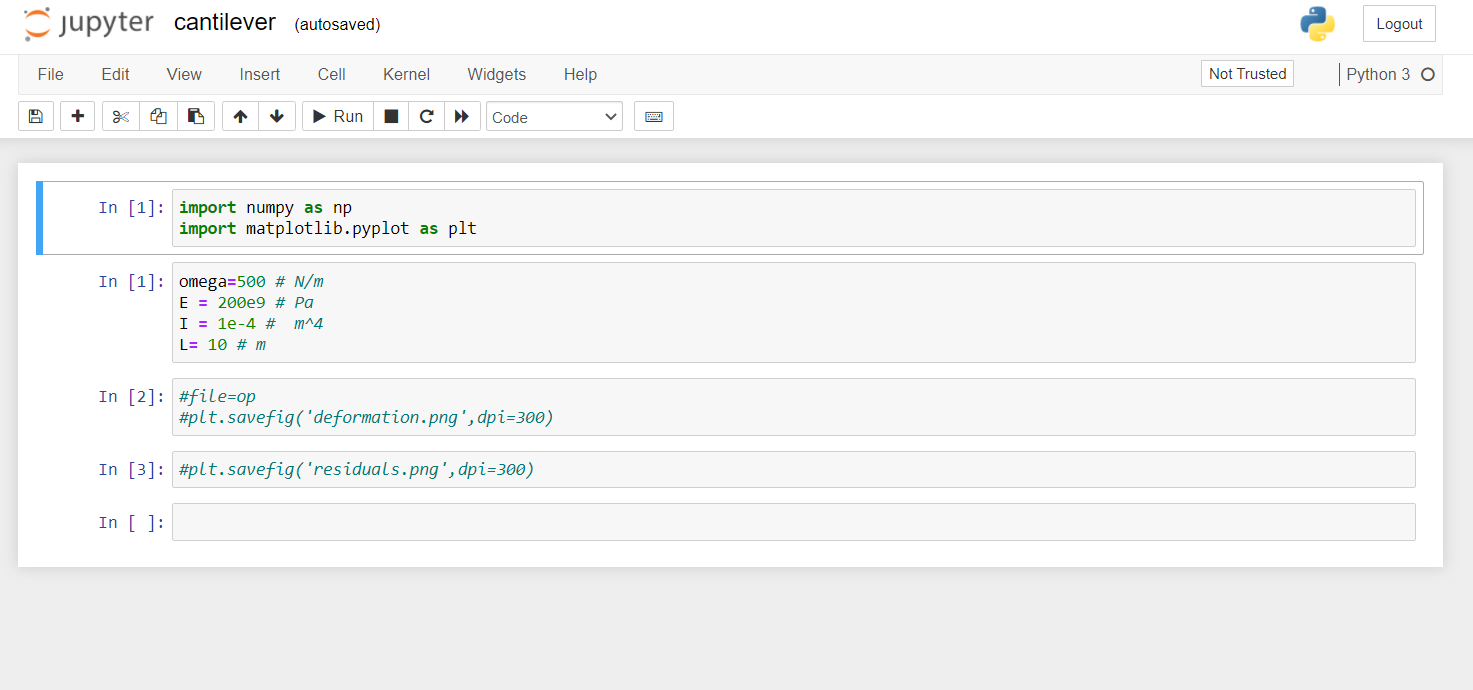This screenshot has width=1473, height=690.
Task: Open the Edit menu
Action: (115, 74)
